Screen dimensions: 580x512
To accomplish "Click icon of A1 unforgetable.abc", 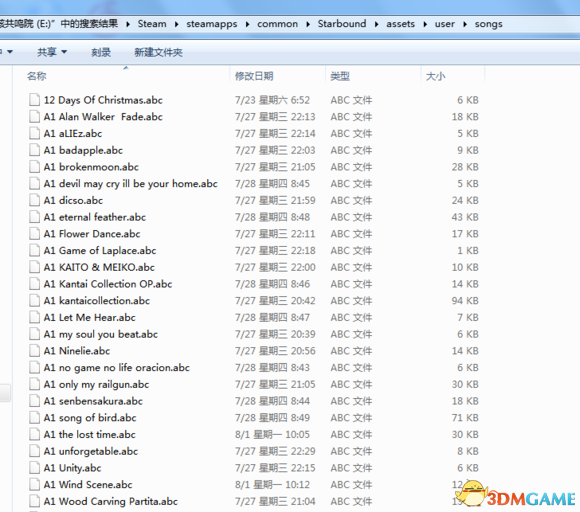I will point(34,451).
